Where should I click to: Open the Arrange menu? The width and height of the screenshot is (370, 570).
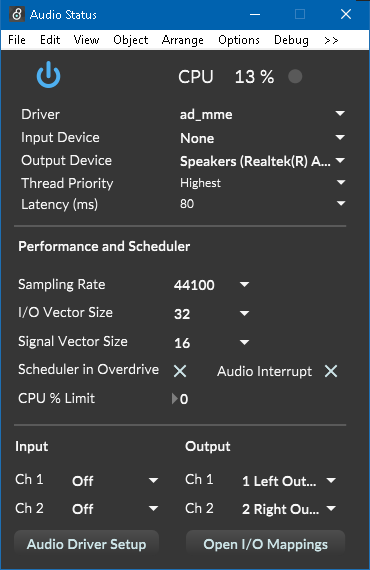click(x=182, y=40)
